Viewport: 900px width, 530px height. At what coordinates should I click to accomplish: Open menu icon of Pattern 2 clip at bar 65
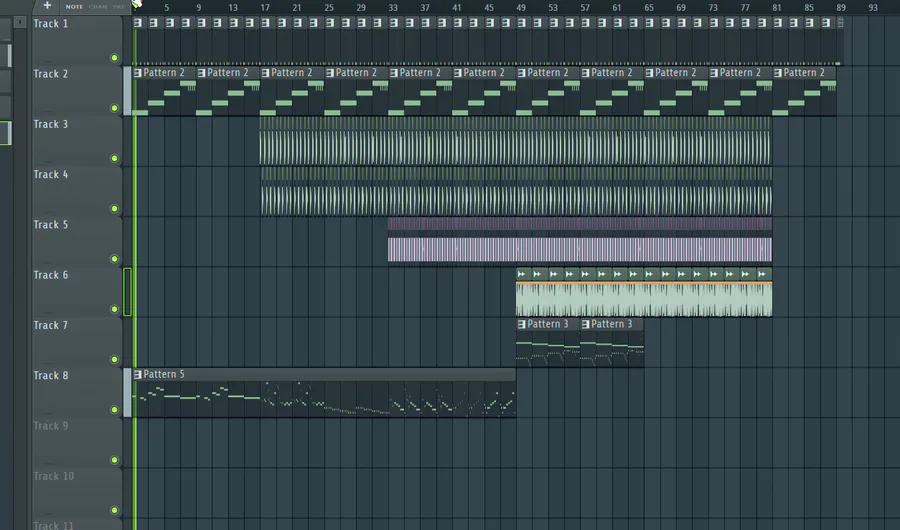point(649,73)
